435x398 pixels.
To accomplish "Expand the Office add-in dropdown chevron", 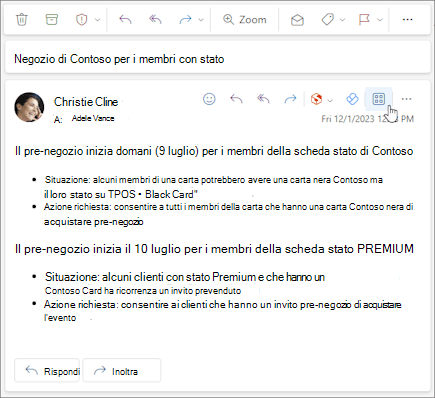I will point(330,100).
